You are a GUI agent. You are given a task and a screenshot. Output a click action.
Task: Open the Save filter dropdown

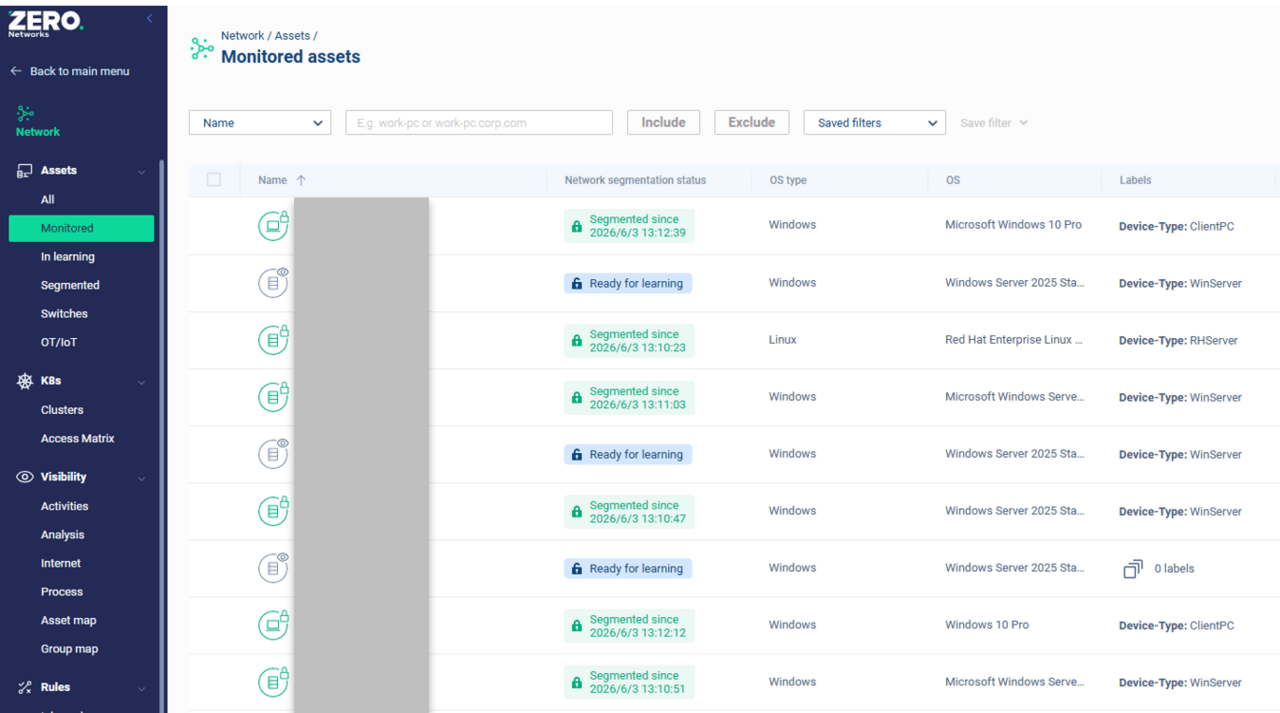pos(994,123)
